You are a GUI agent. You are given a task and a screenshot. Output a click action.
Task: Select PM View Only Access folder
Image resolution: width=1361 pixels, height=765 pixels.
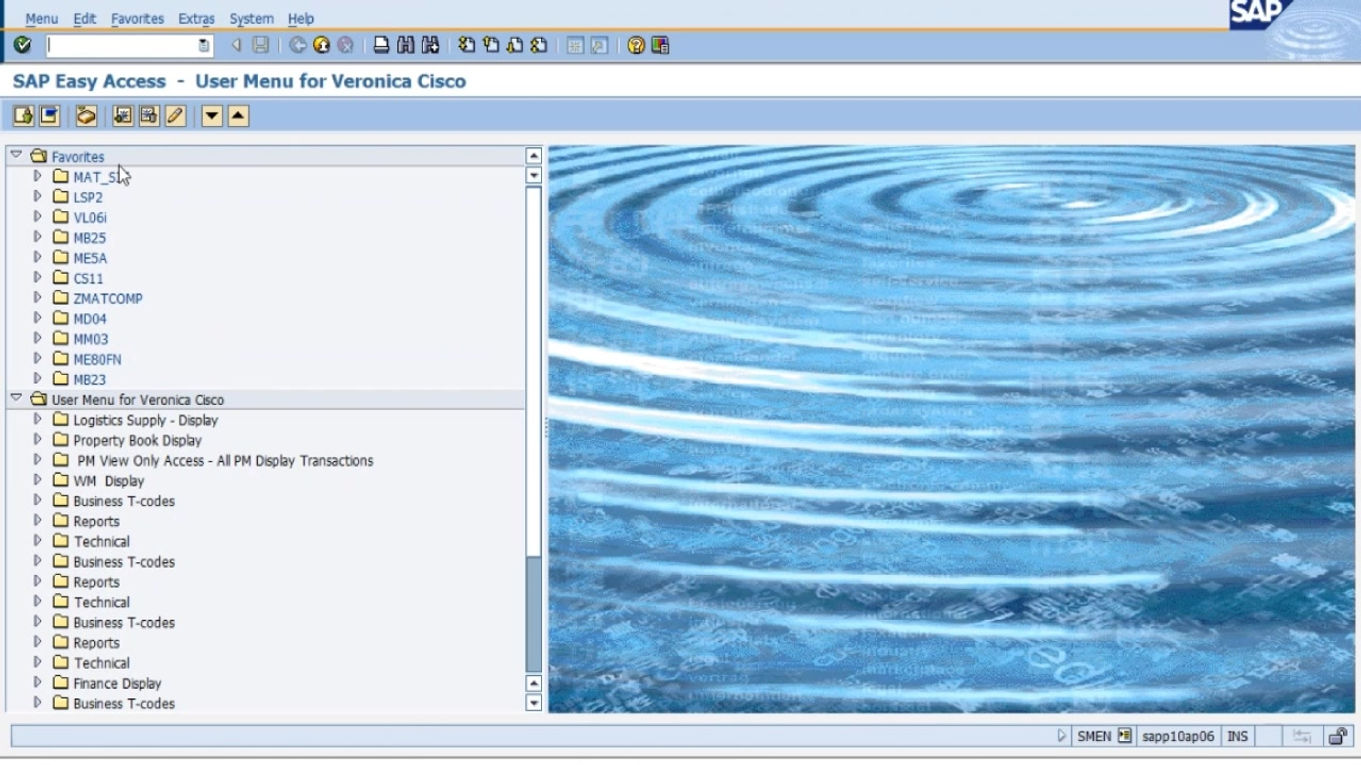225,461
